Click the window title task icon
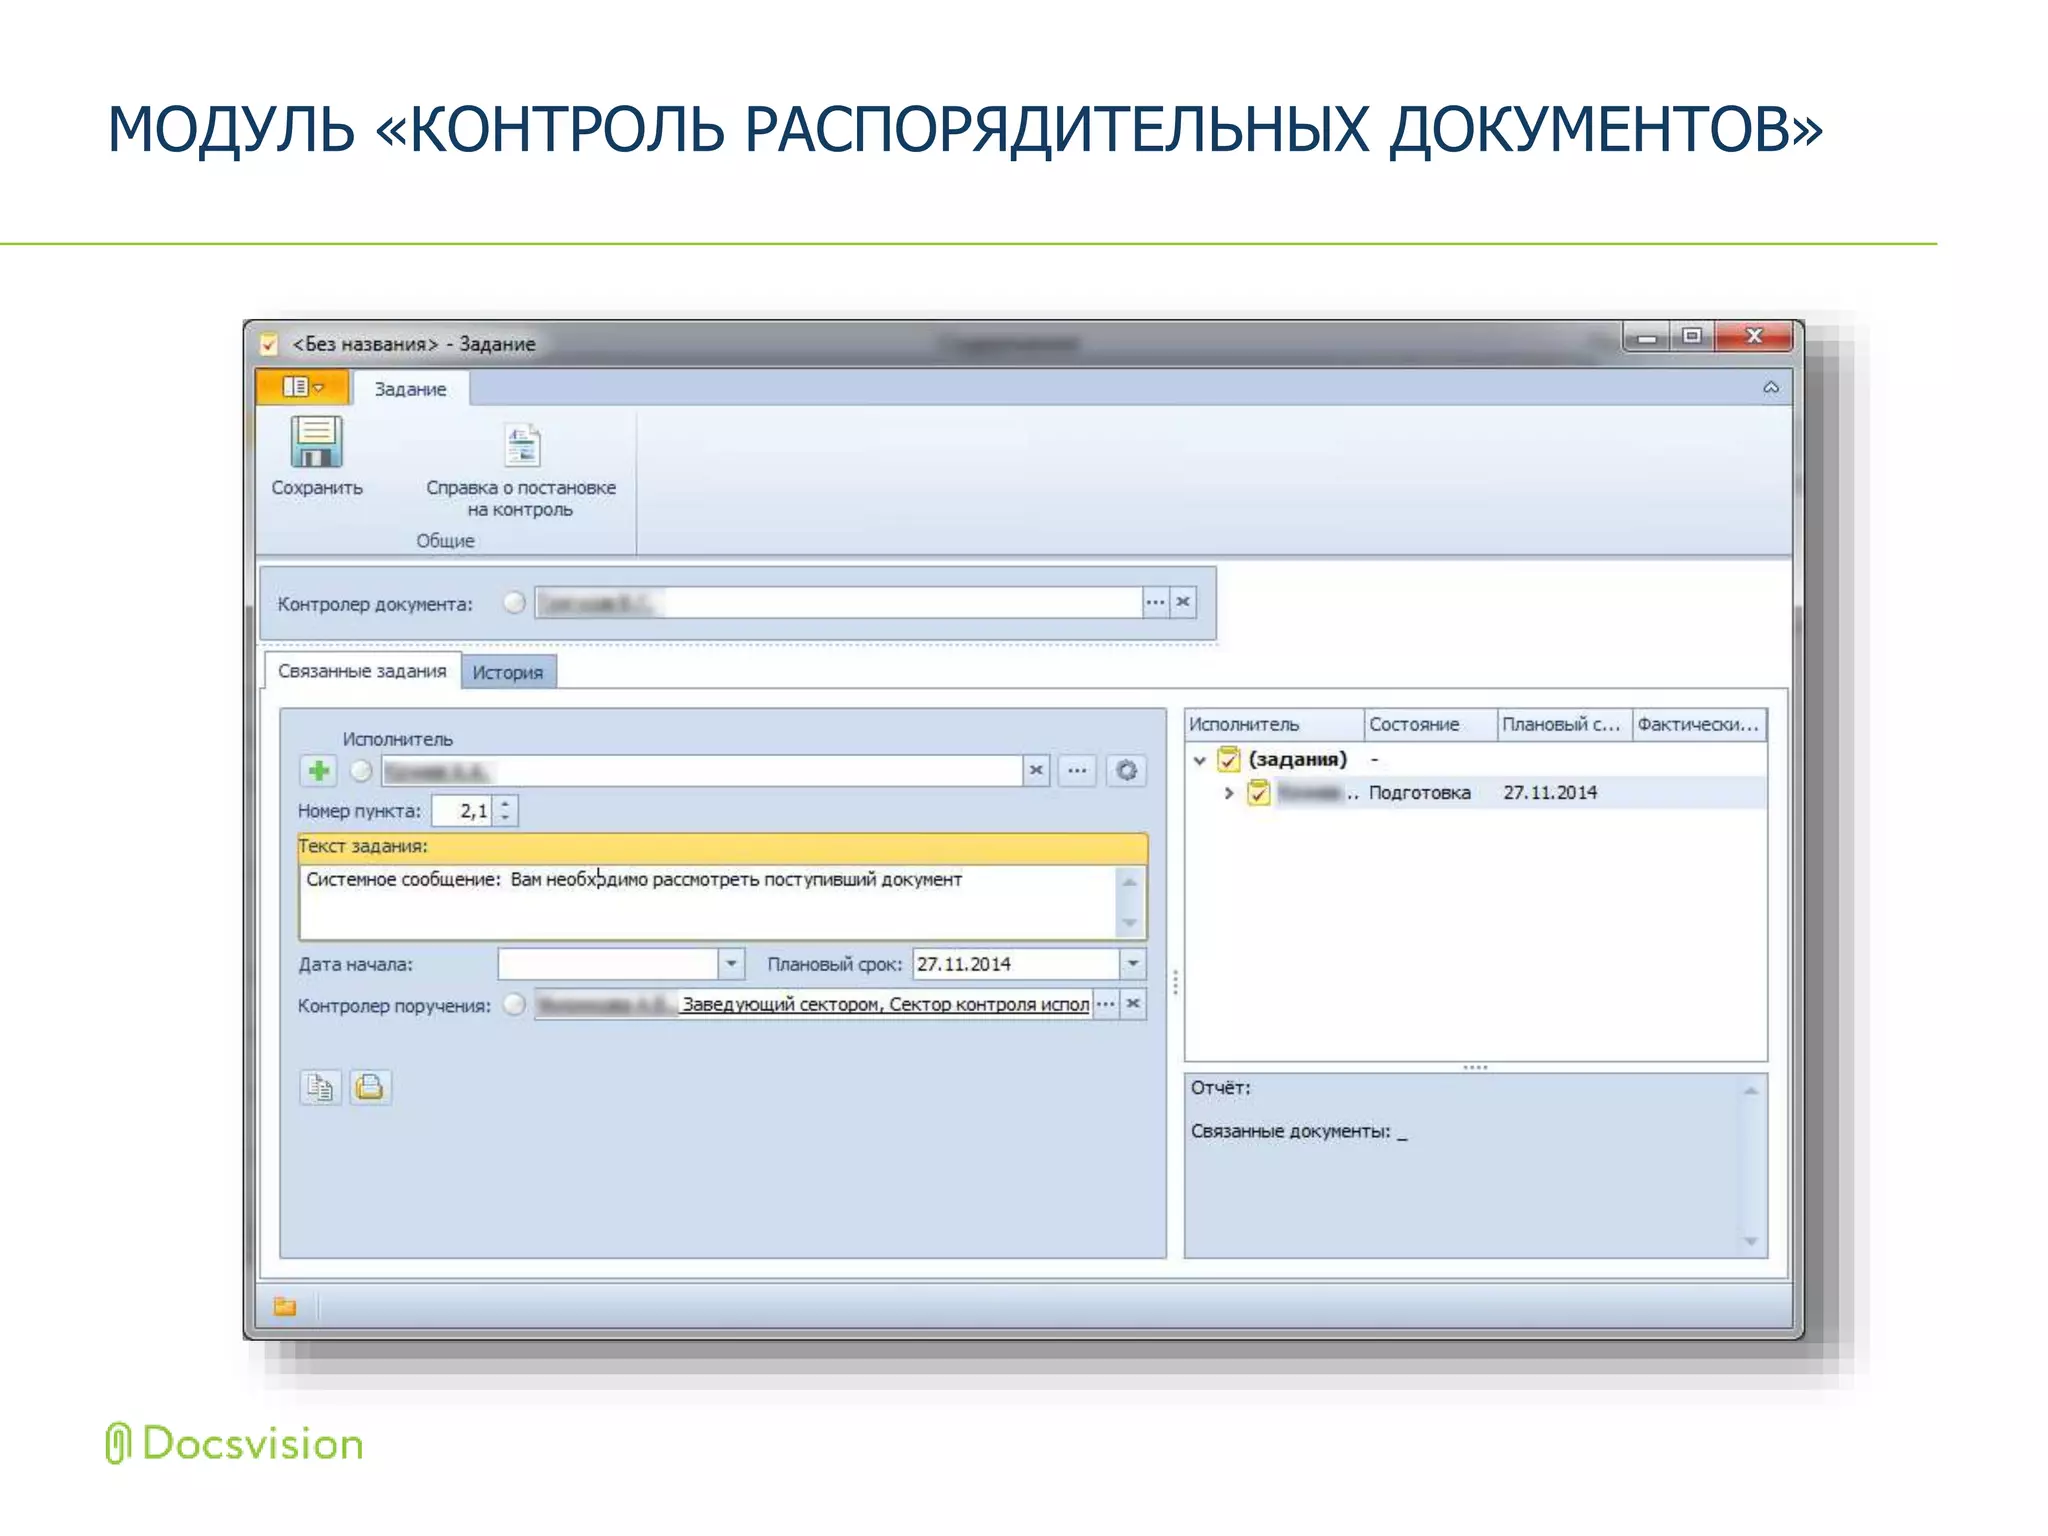The width and height of the screenshot is (2048, 1536). pos(269,344)
